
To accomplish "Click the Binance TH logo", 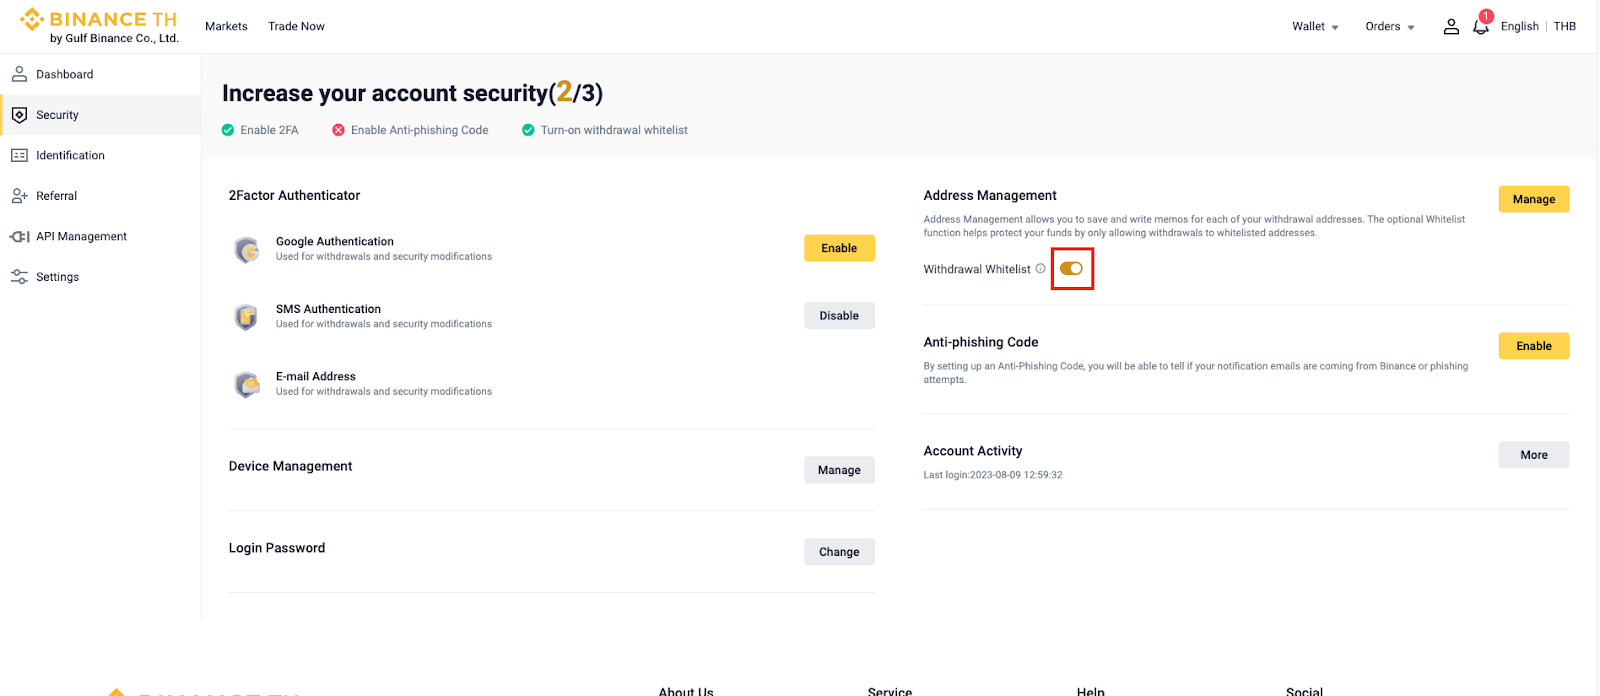I will (x=99, y=26).
